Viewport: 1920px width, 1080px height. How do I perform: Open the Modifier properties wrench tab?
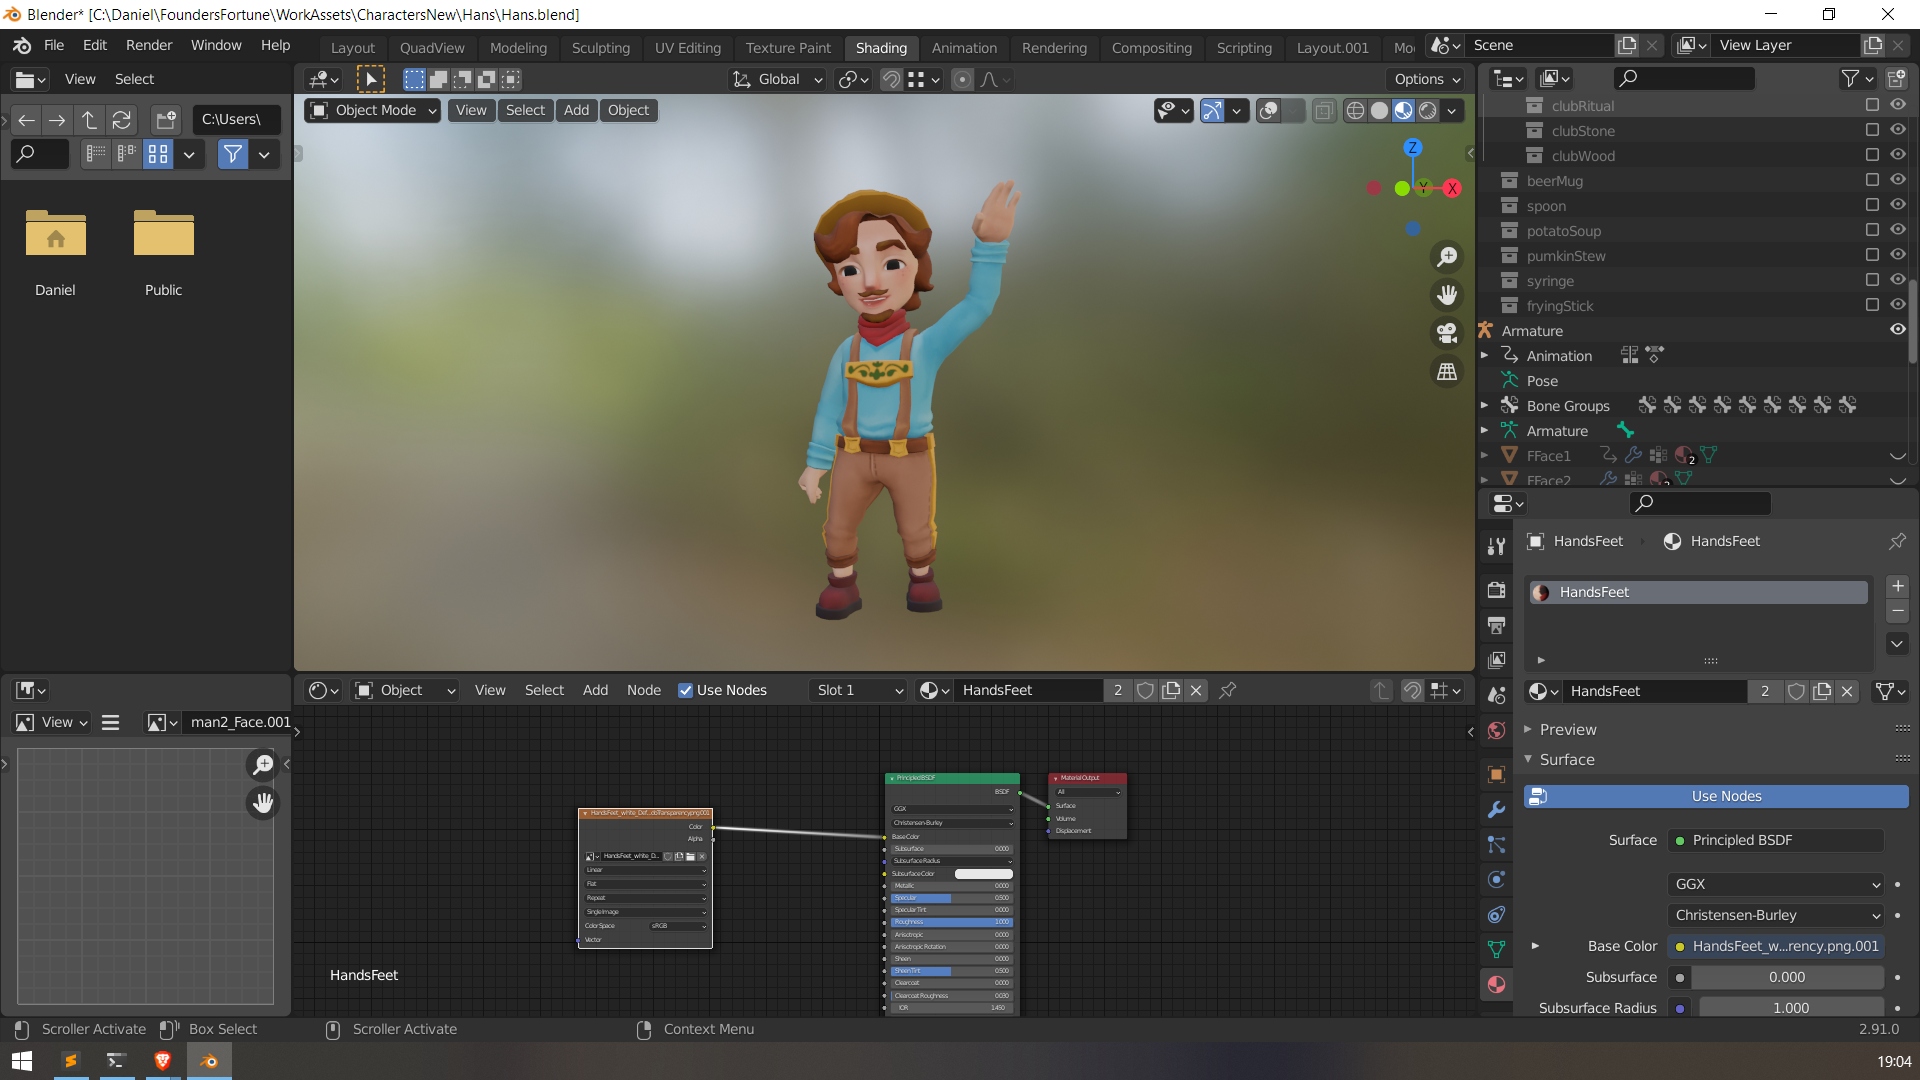[x=1496, y=810]
